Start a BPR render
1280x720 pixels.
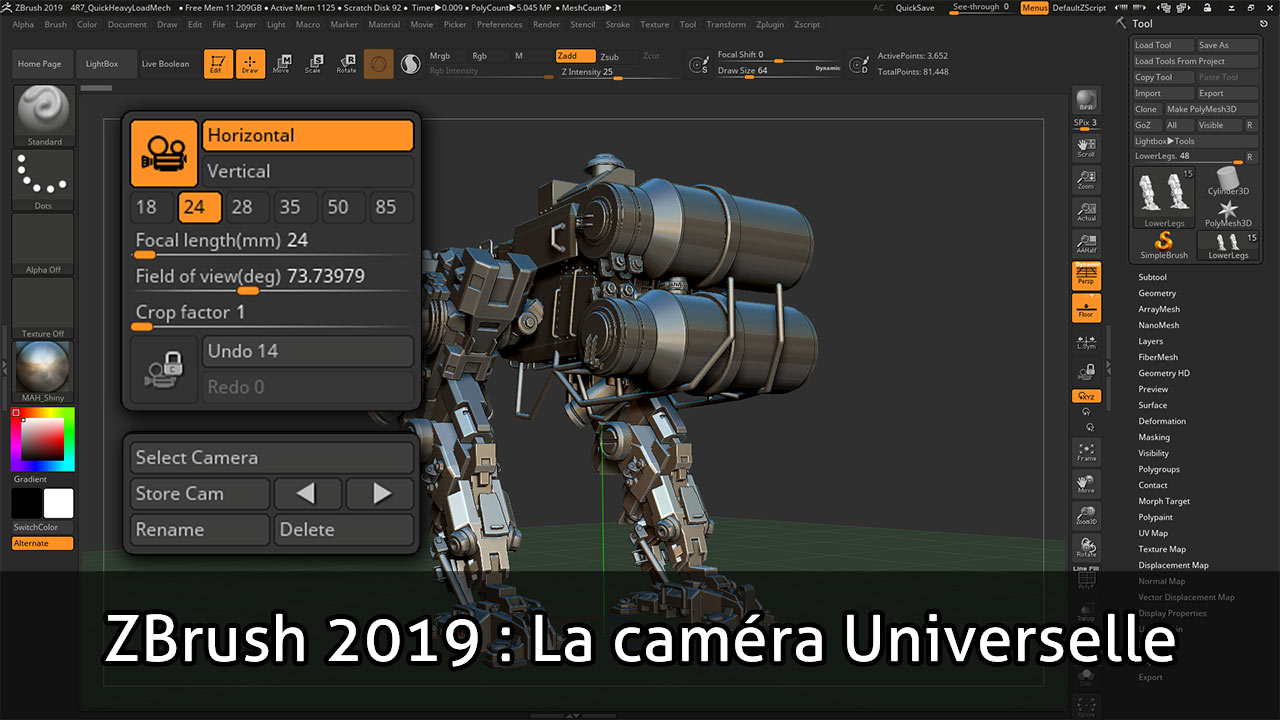(1086, 101)
